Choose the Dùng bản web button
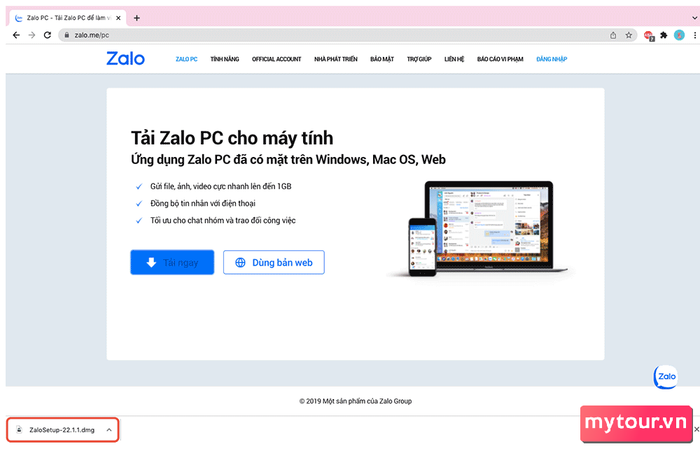700x452 pixels. (274, 262)
